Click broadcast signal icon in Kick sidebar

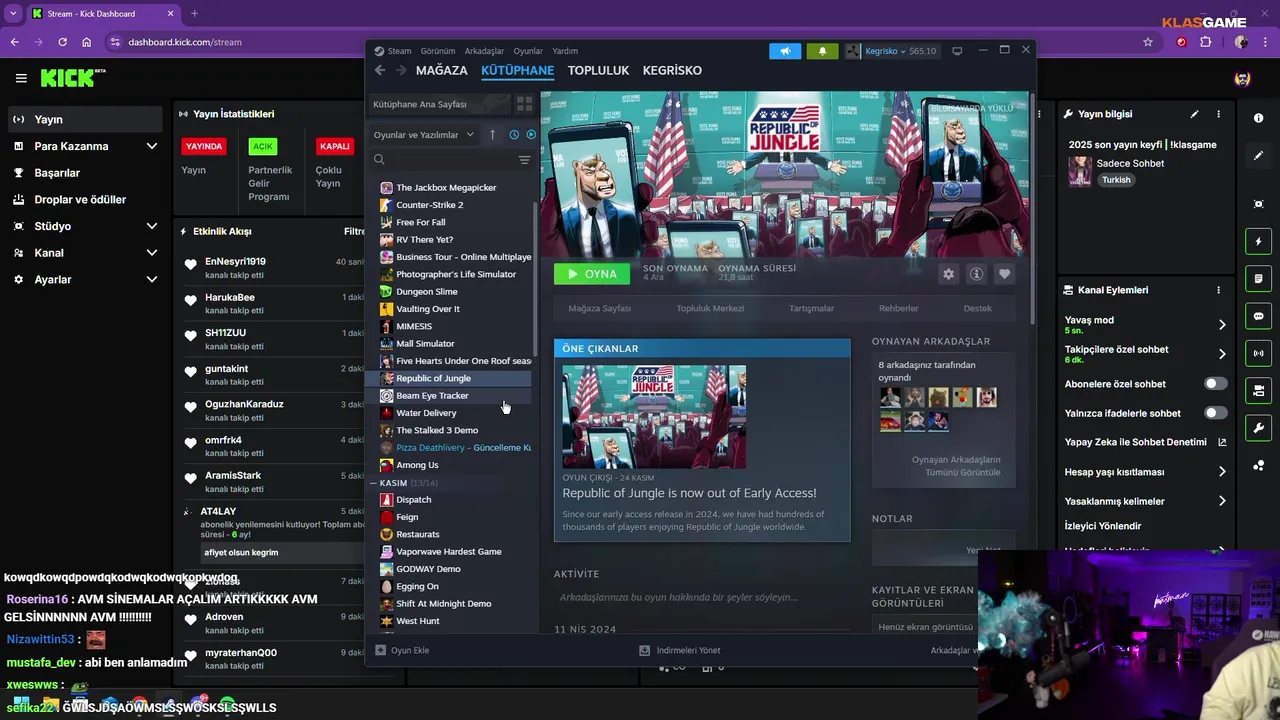coord(1258,352)
